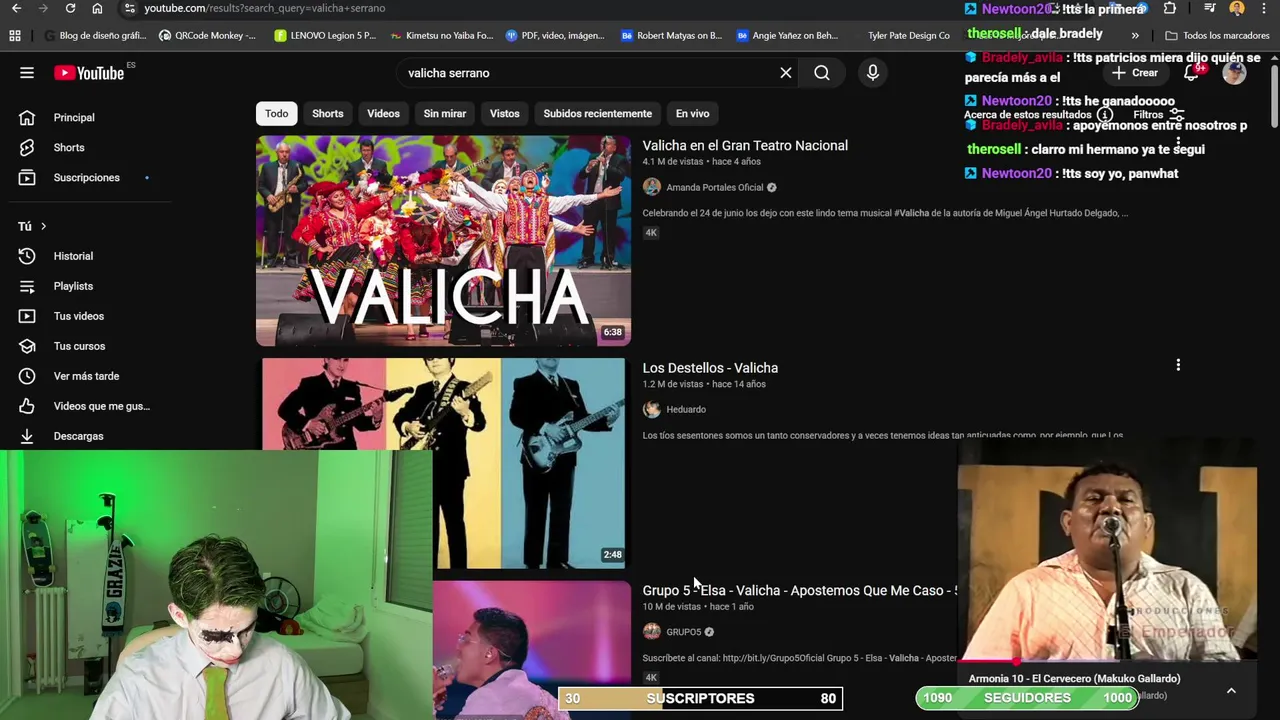Select the Subidos recientemente filter chip
1280x720 pixels.
[x=597, y=114]
